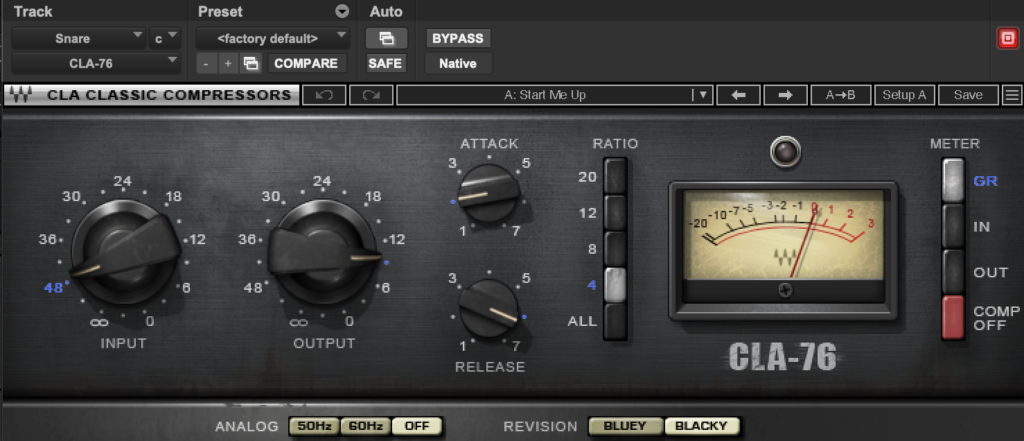The image size is (1024, 441).
Task: Turn Analog noise OFF
Action: (417, 427)
